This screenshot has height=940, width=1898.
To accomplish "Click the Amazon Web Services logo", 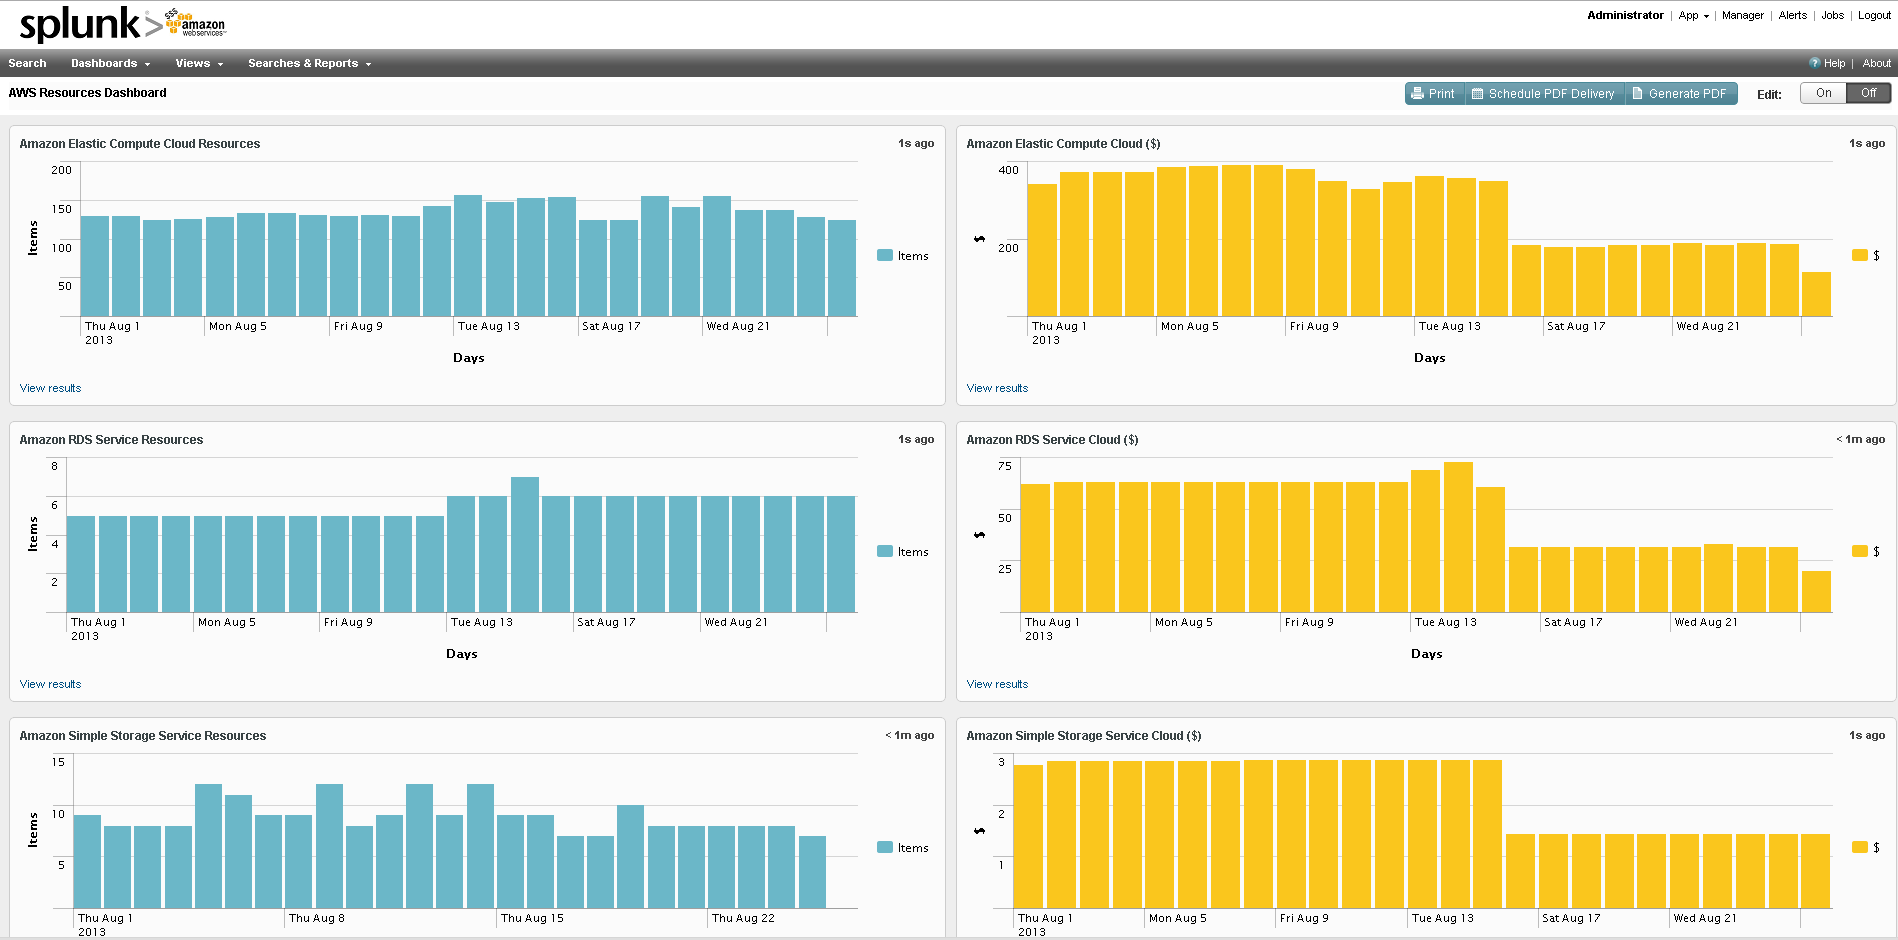I will [196, 23].
